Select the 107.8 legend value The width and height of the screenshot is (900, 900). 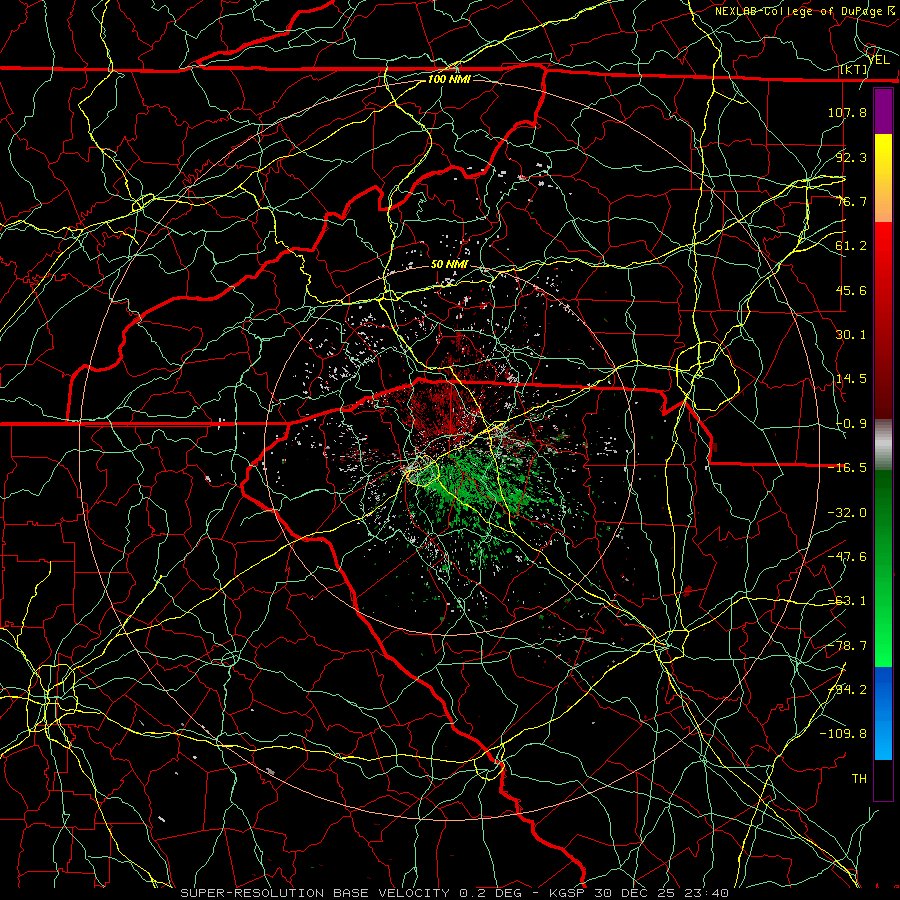pyautogui.click(x=847, y=112)
